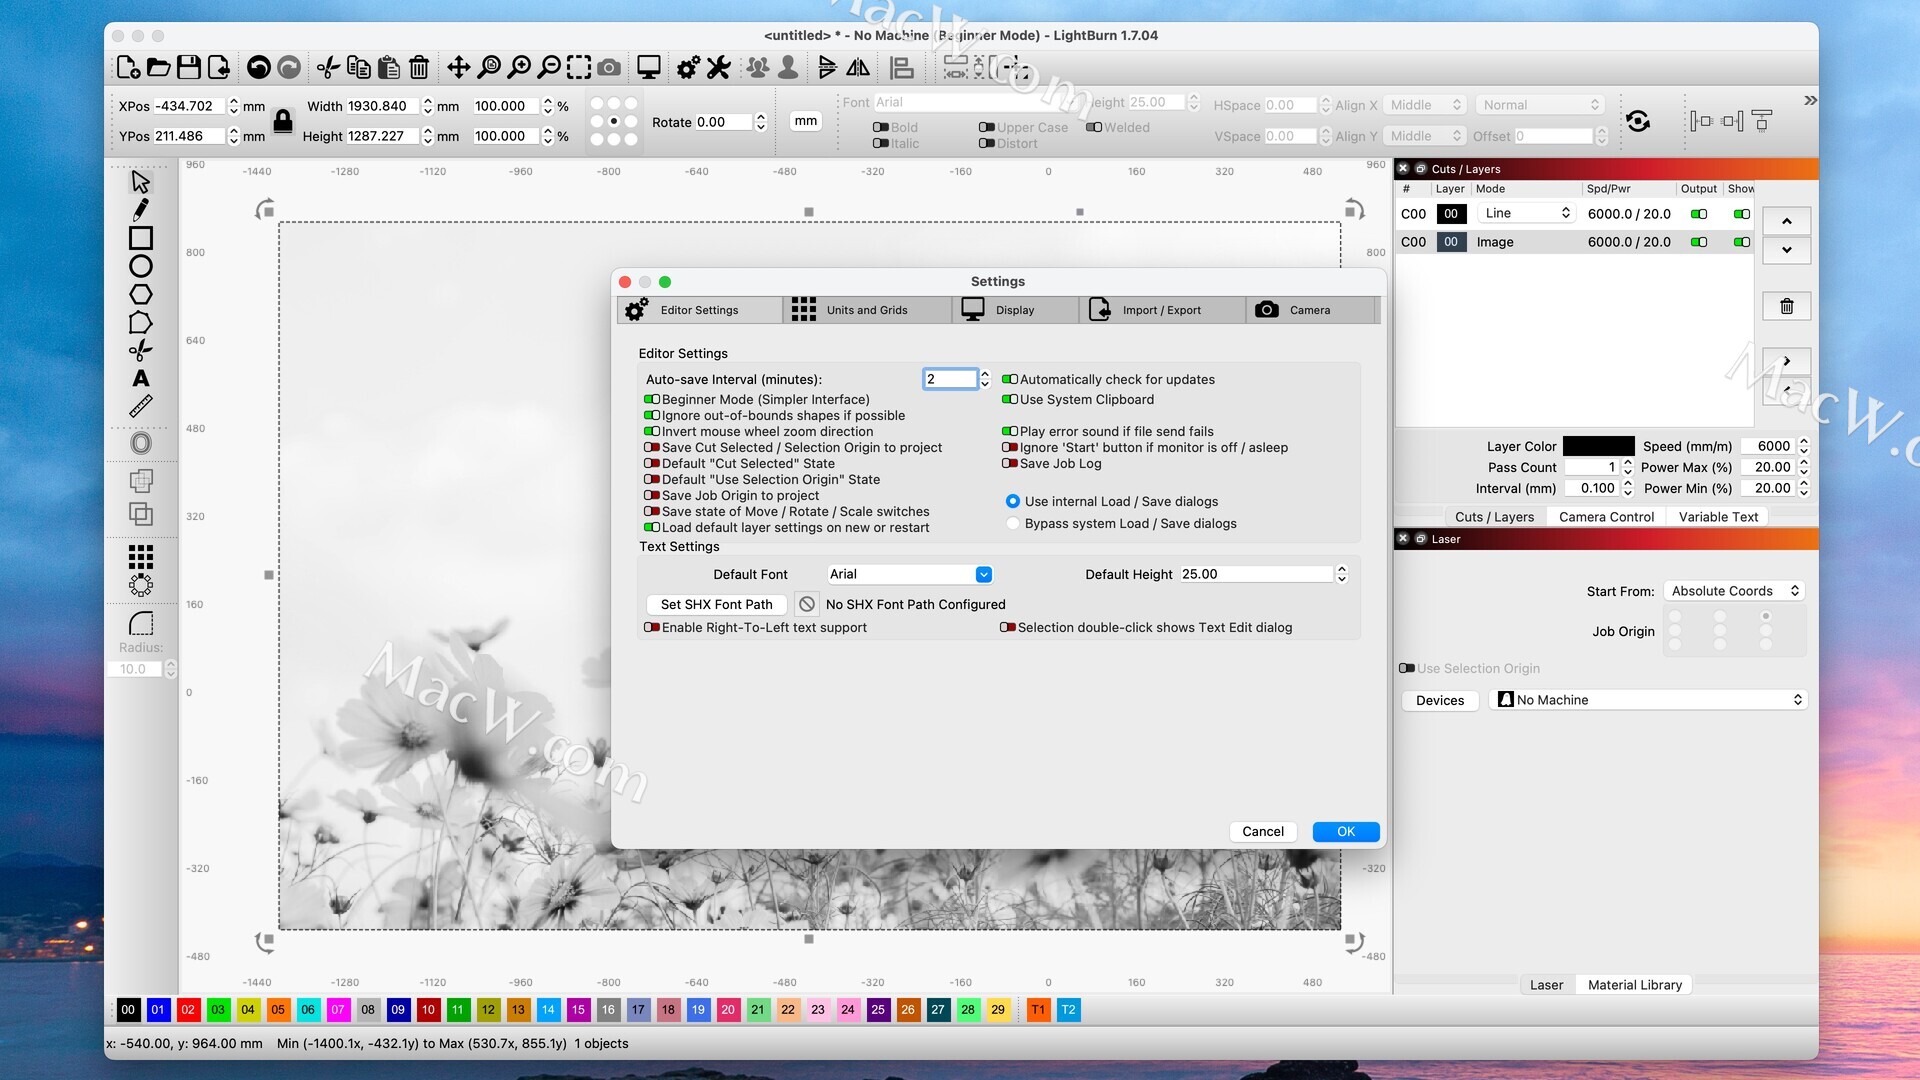The image size is (1920, 1080).
Task: Enable Save Job Log option
Action: [1010, 464]
